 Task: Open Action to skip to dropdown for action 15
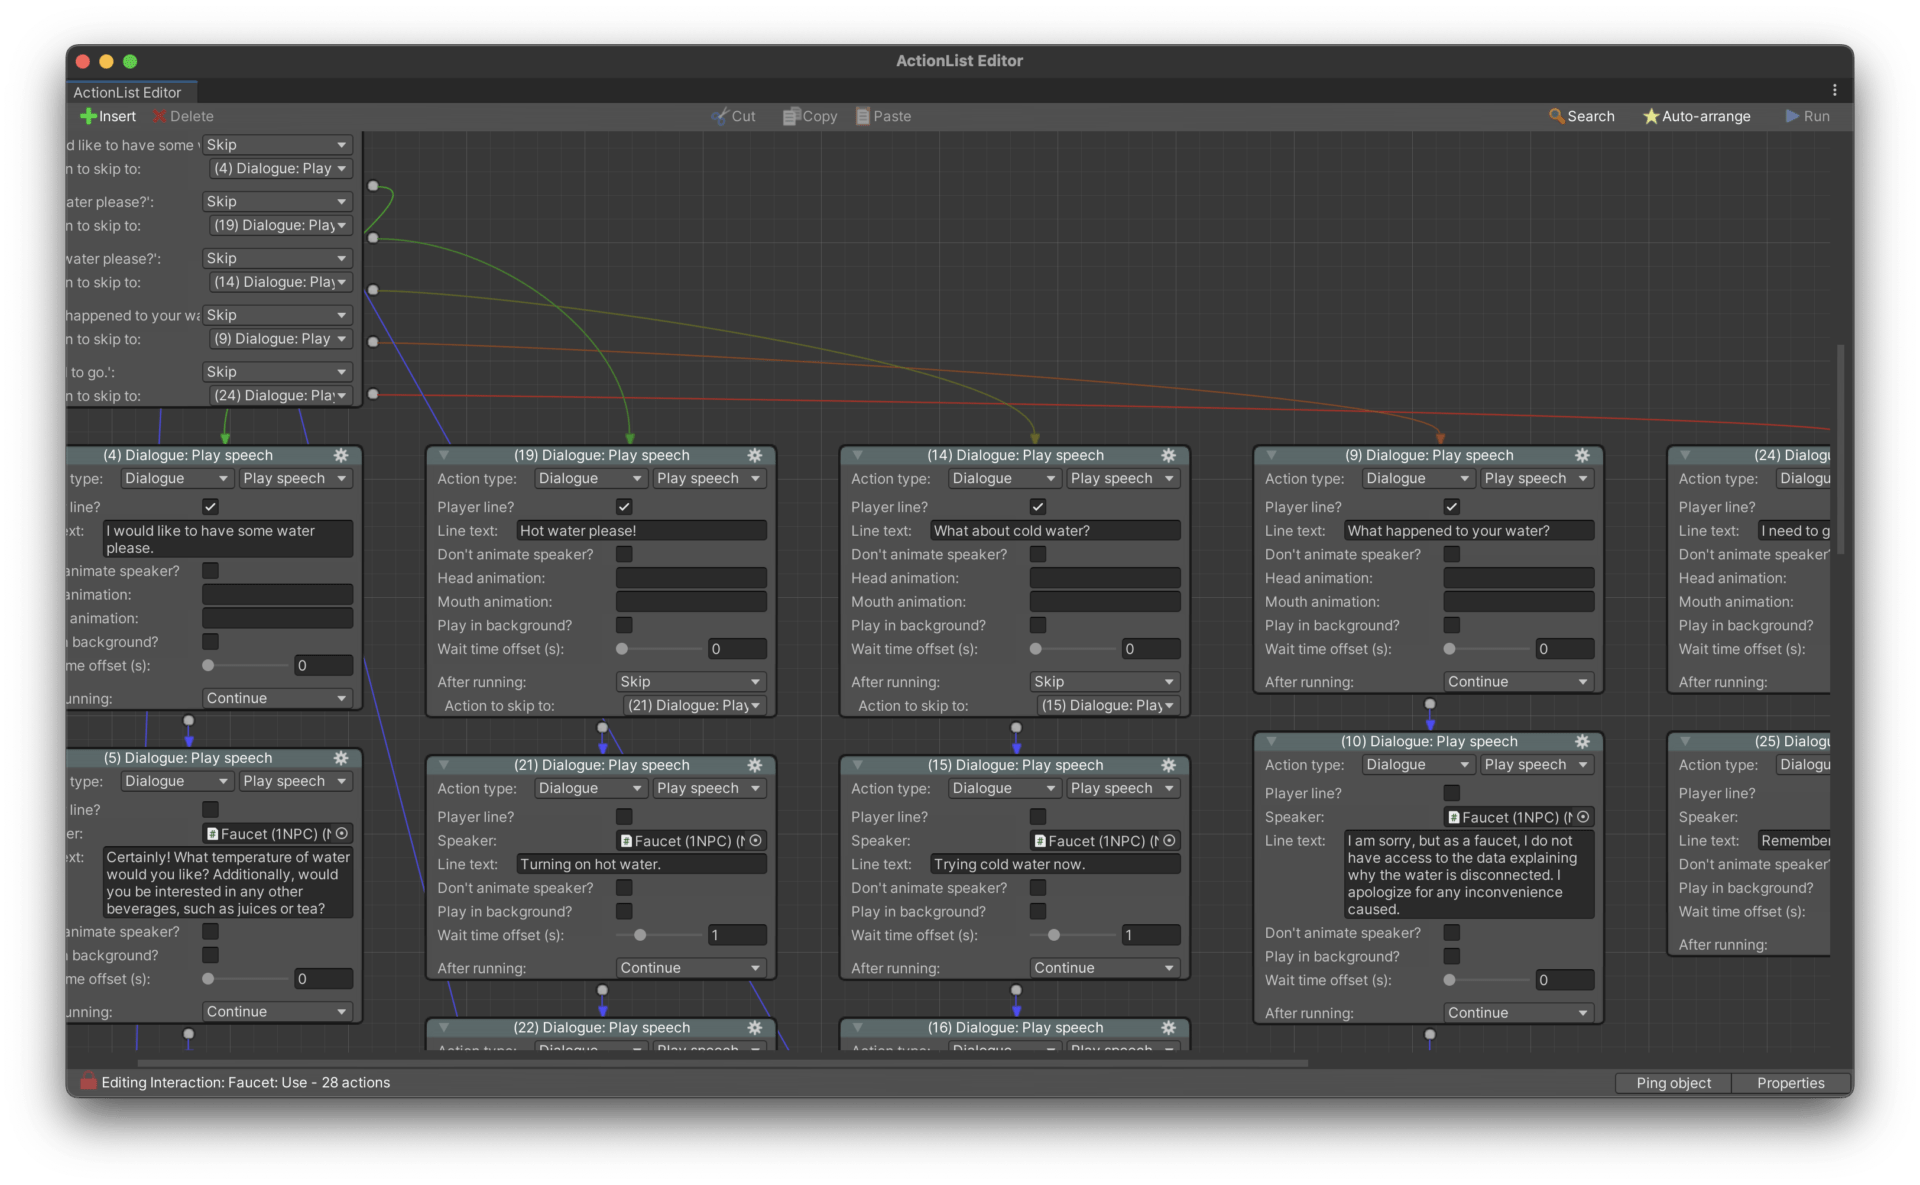1105,706
